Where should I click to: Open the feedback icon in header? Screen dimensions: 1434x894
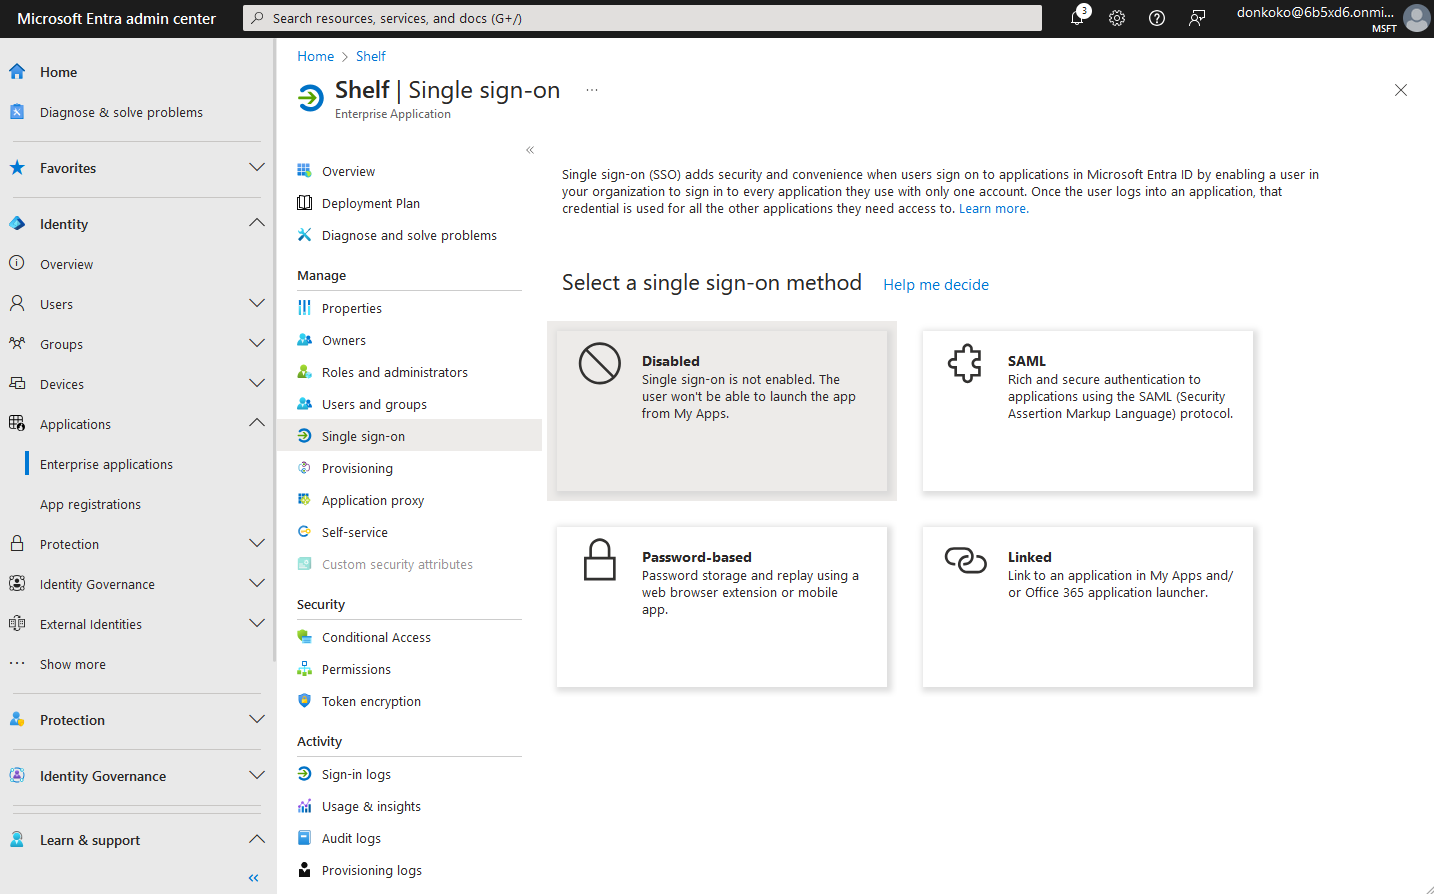coord(1197,18)
